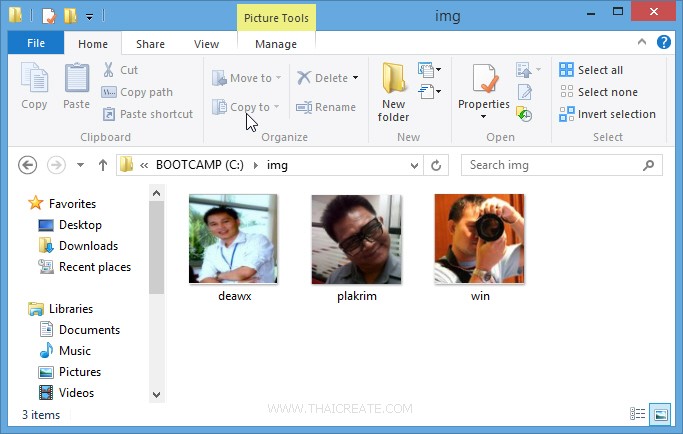Go up one folder level
The image size is (683, 434).
(102, 165)
